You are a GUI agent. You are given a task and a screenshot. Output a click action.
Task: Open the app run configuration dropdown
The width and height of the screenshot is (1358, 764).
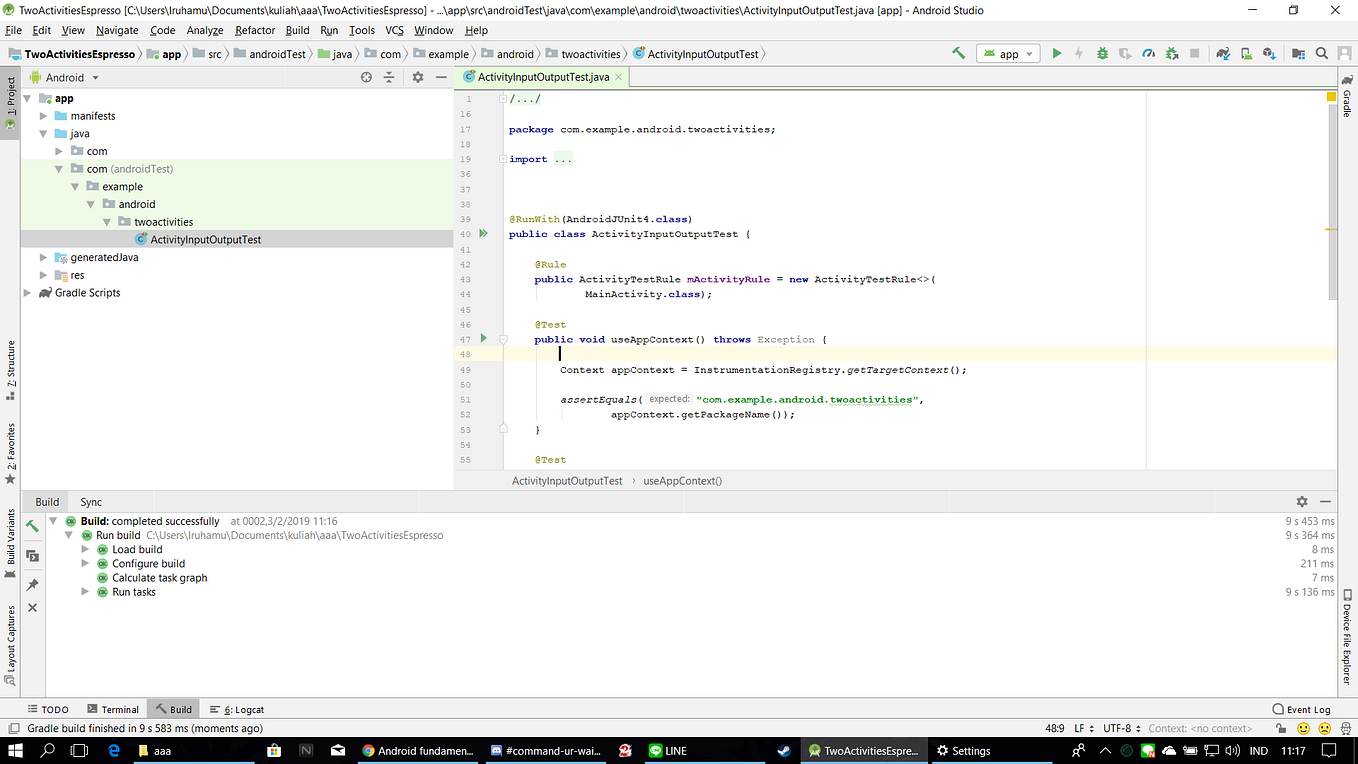(x=1008, y=53)
